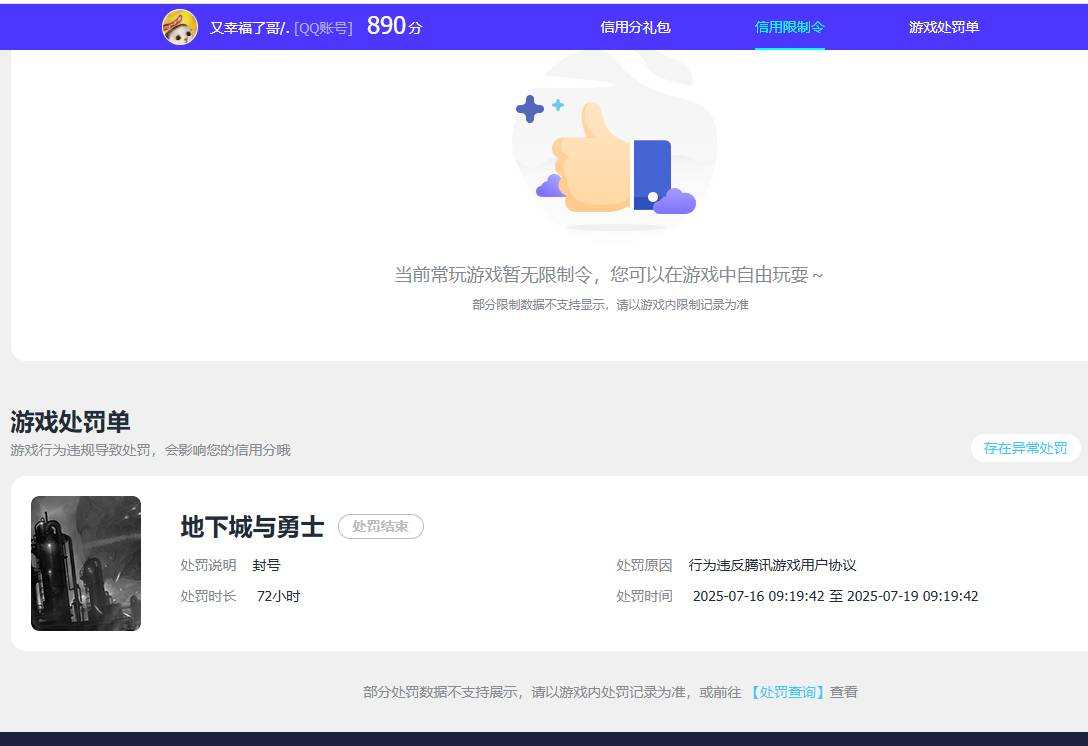Click the user avatar icon in header
Screen dimensions: 1088x746
(180, 27)
